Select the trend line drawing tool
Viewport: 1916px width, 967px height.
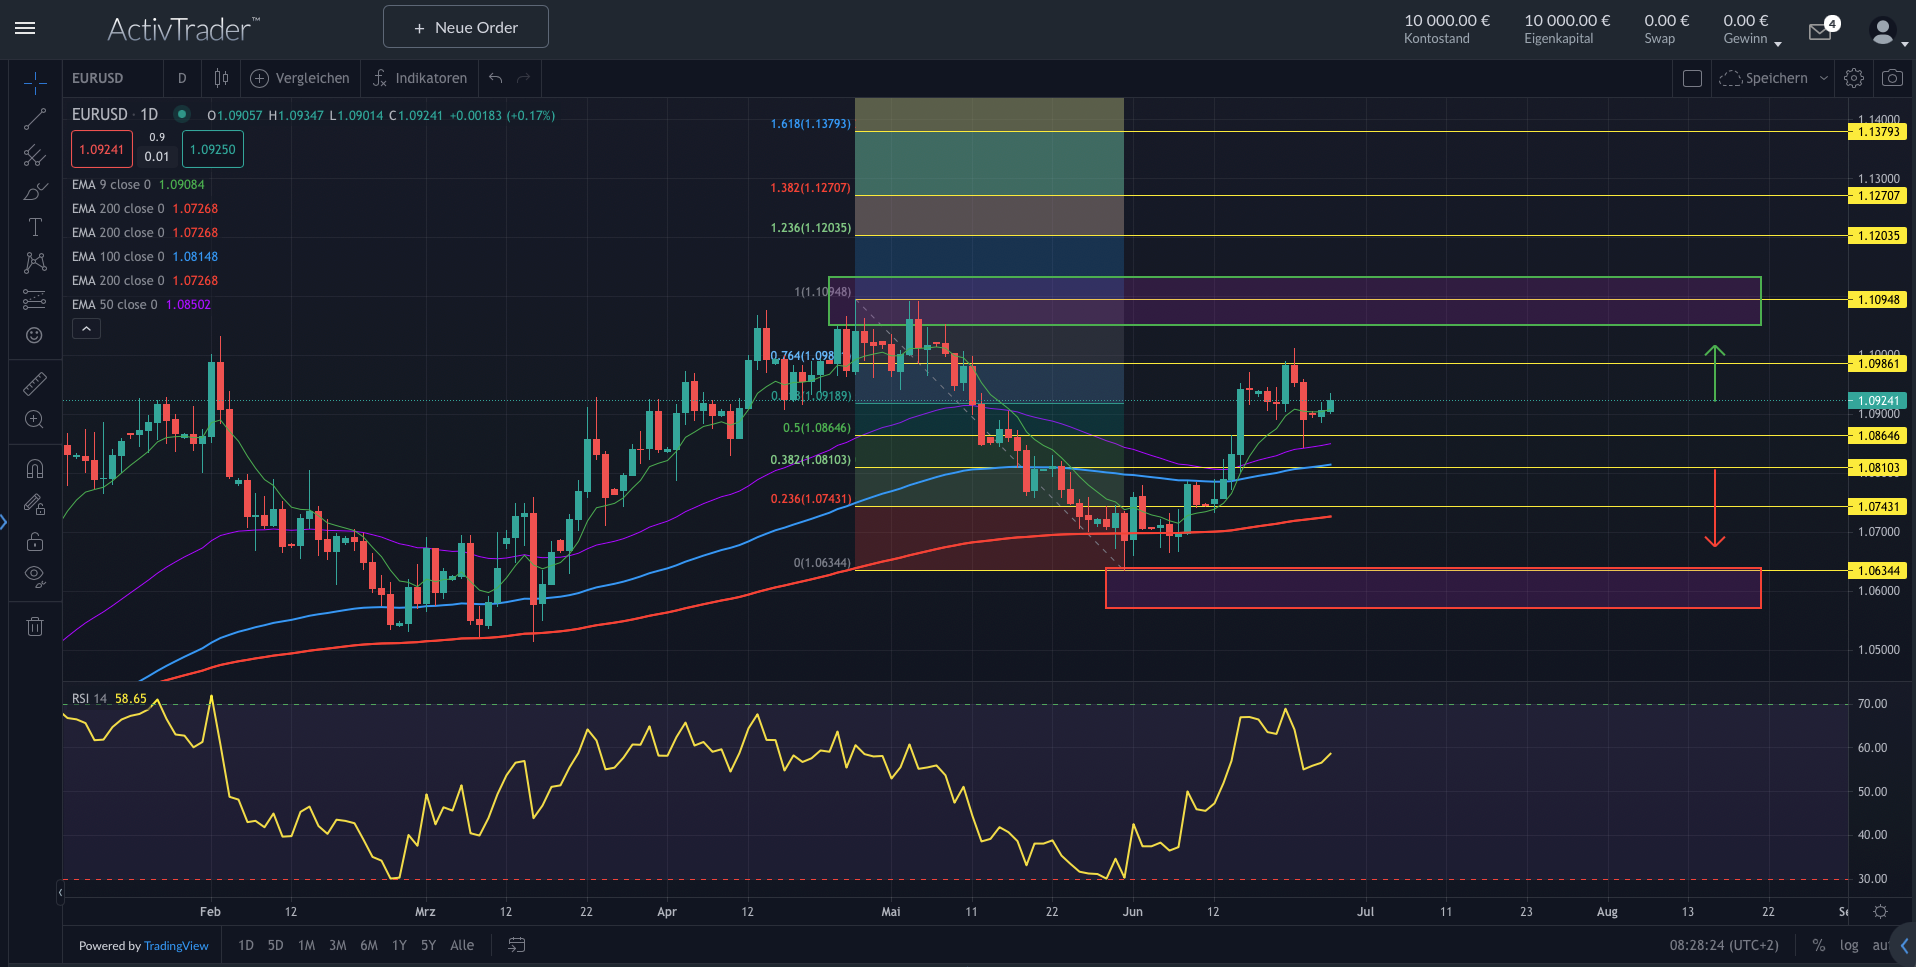pos(34,119)
